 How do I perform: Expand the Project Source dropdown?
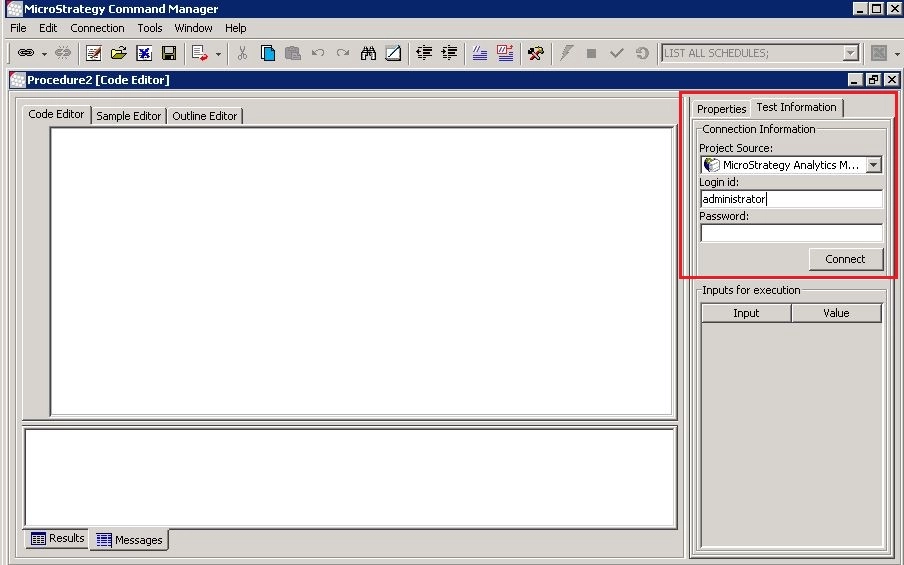point(873,165)
